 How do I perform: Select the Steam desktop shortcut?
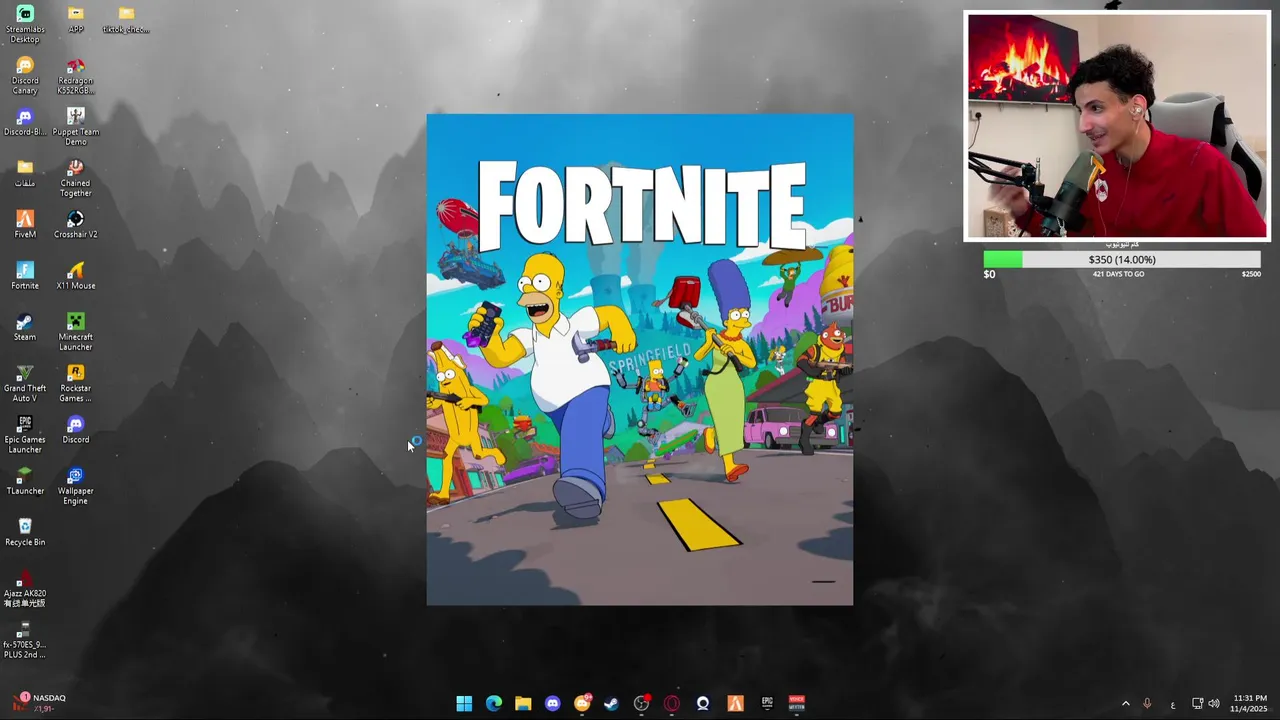pyautogui.click(x=25, y=327)
